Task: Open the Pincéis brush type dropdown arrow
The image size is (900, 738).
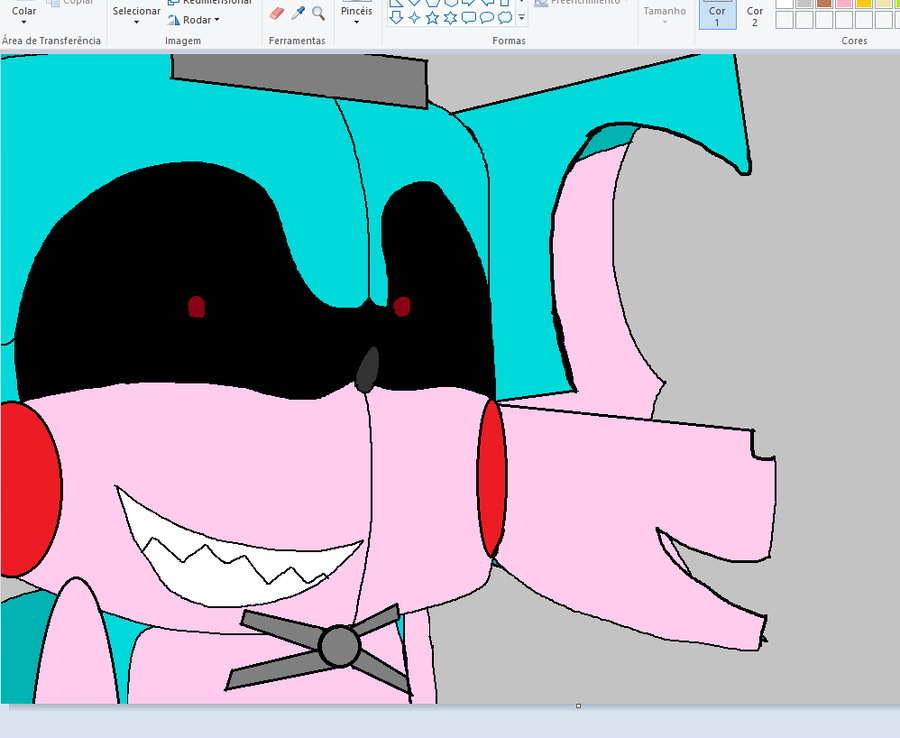Action: coord(356,22)
